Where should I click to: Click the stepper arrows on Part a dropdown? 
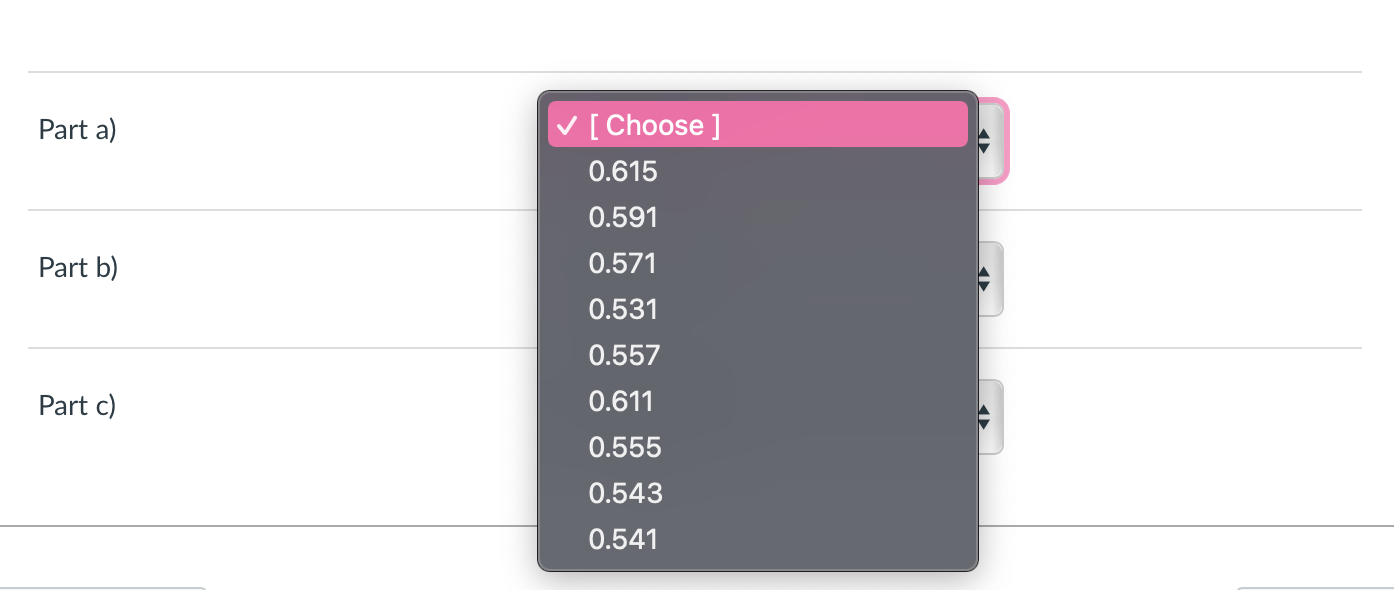(983, 141)
